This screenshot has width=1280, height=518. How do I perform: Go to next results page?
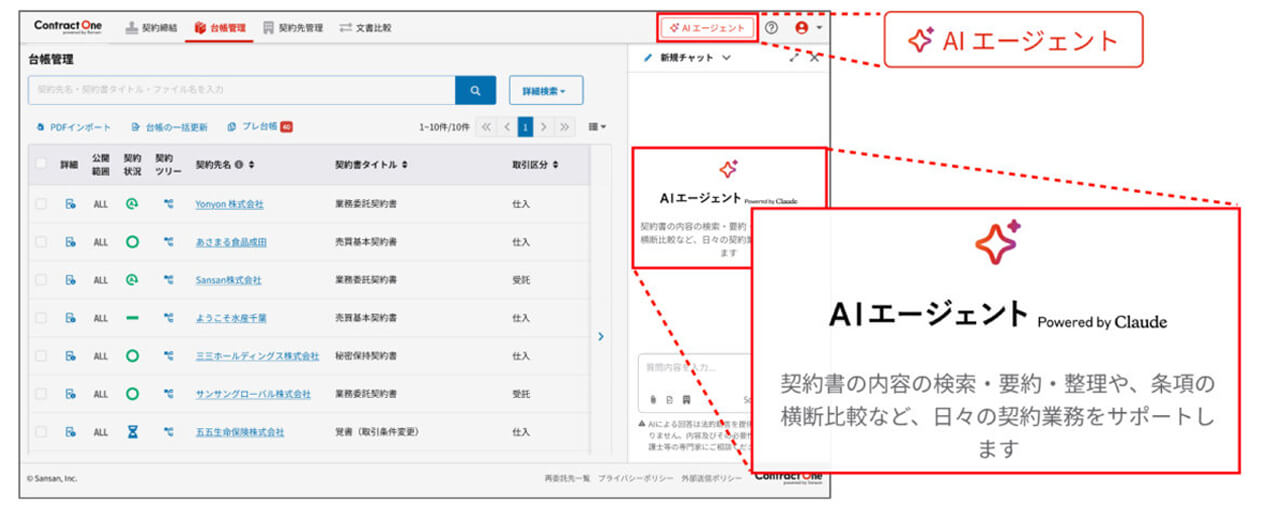(x=543, y=127)
